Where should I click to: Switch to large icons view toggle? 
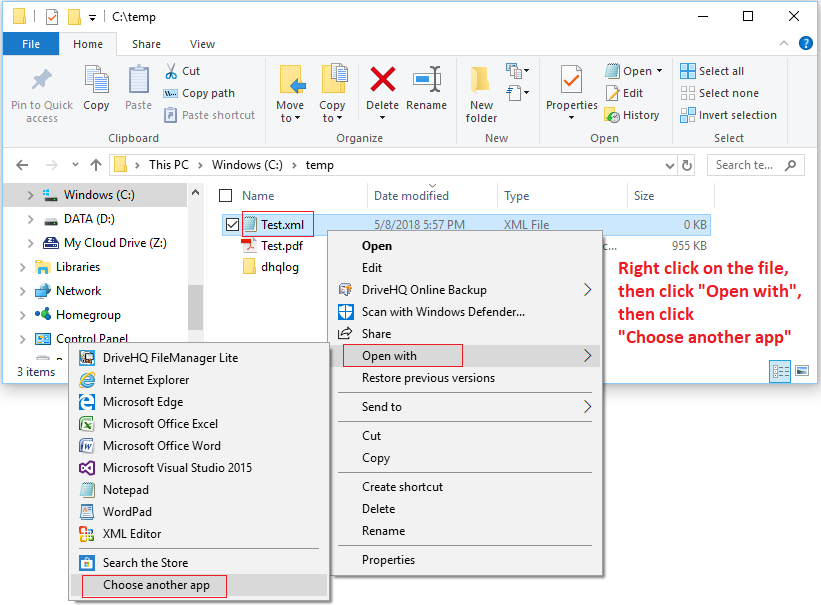point(801,371)
